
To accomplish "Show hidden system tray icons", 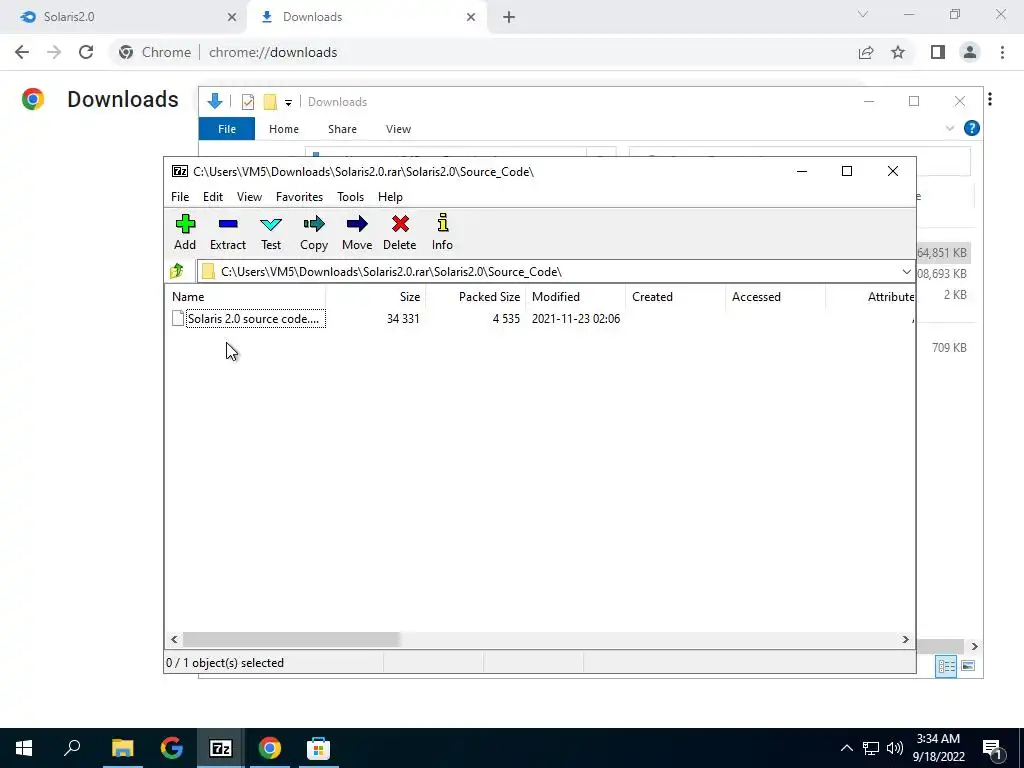I will [846, 748].
